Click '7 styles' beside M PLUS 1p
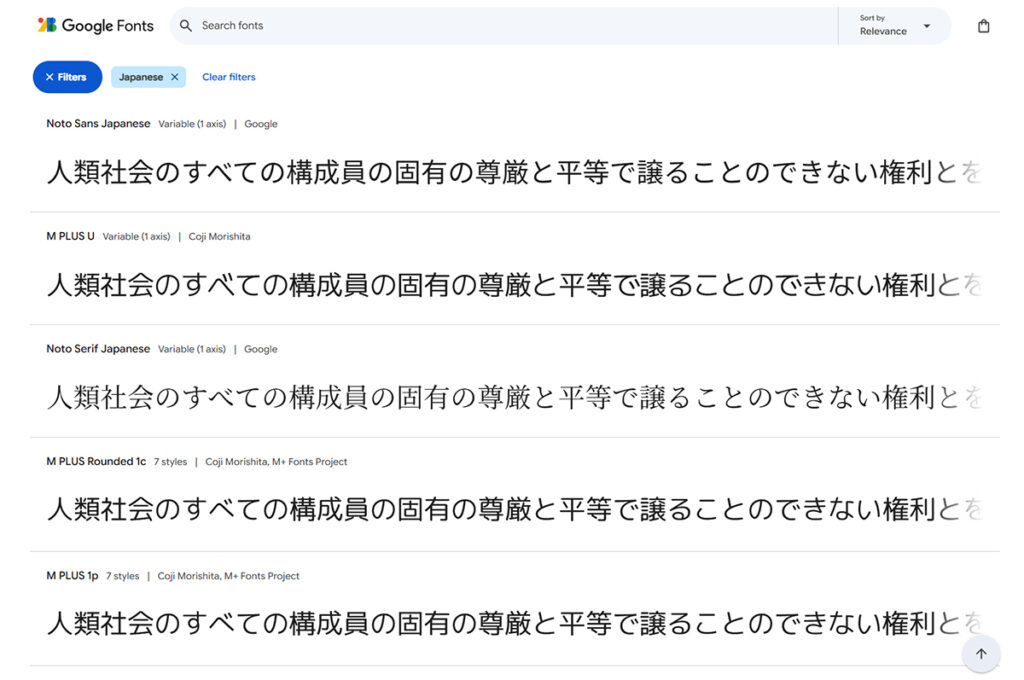The width and height of the screenshot is (1024, 680). click(x=123, y=576)
